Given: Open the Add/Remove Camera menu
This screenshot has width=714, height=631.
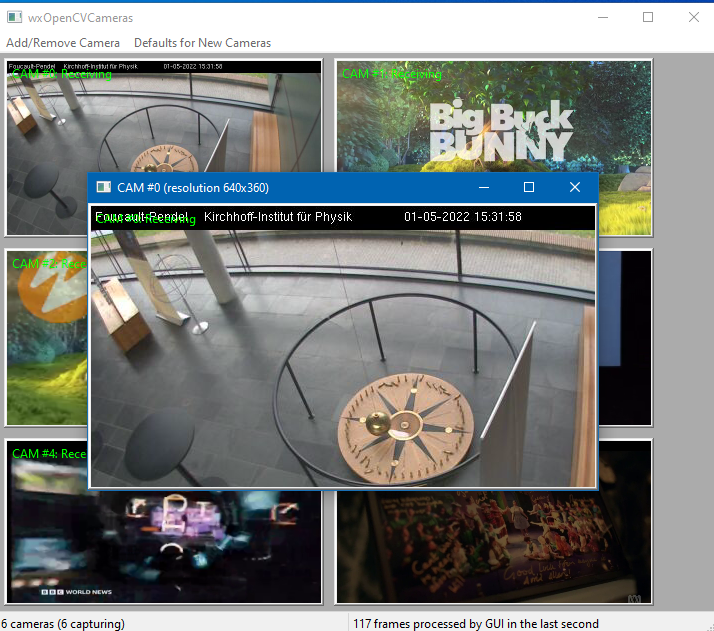Looking at the screenshot, I should pos(63,43).
